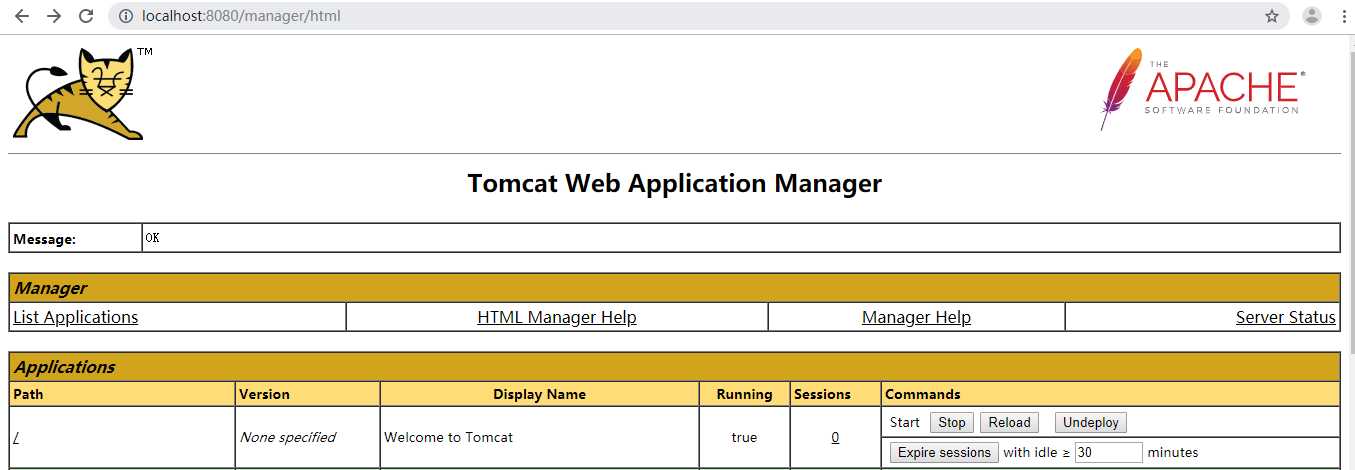This screenshot has width=1355, height=470.
Task: Open the HTML Manager Help link
Action: pyautogui.click(x=557, y=317)
